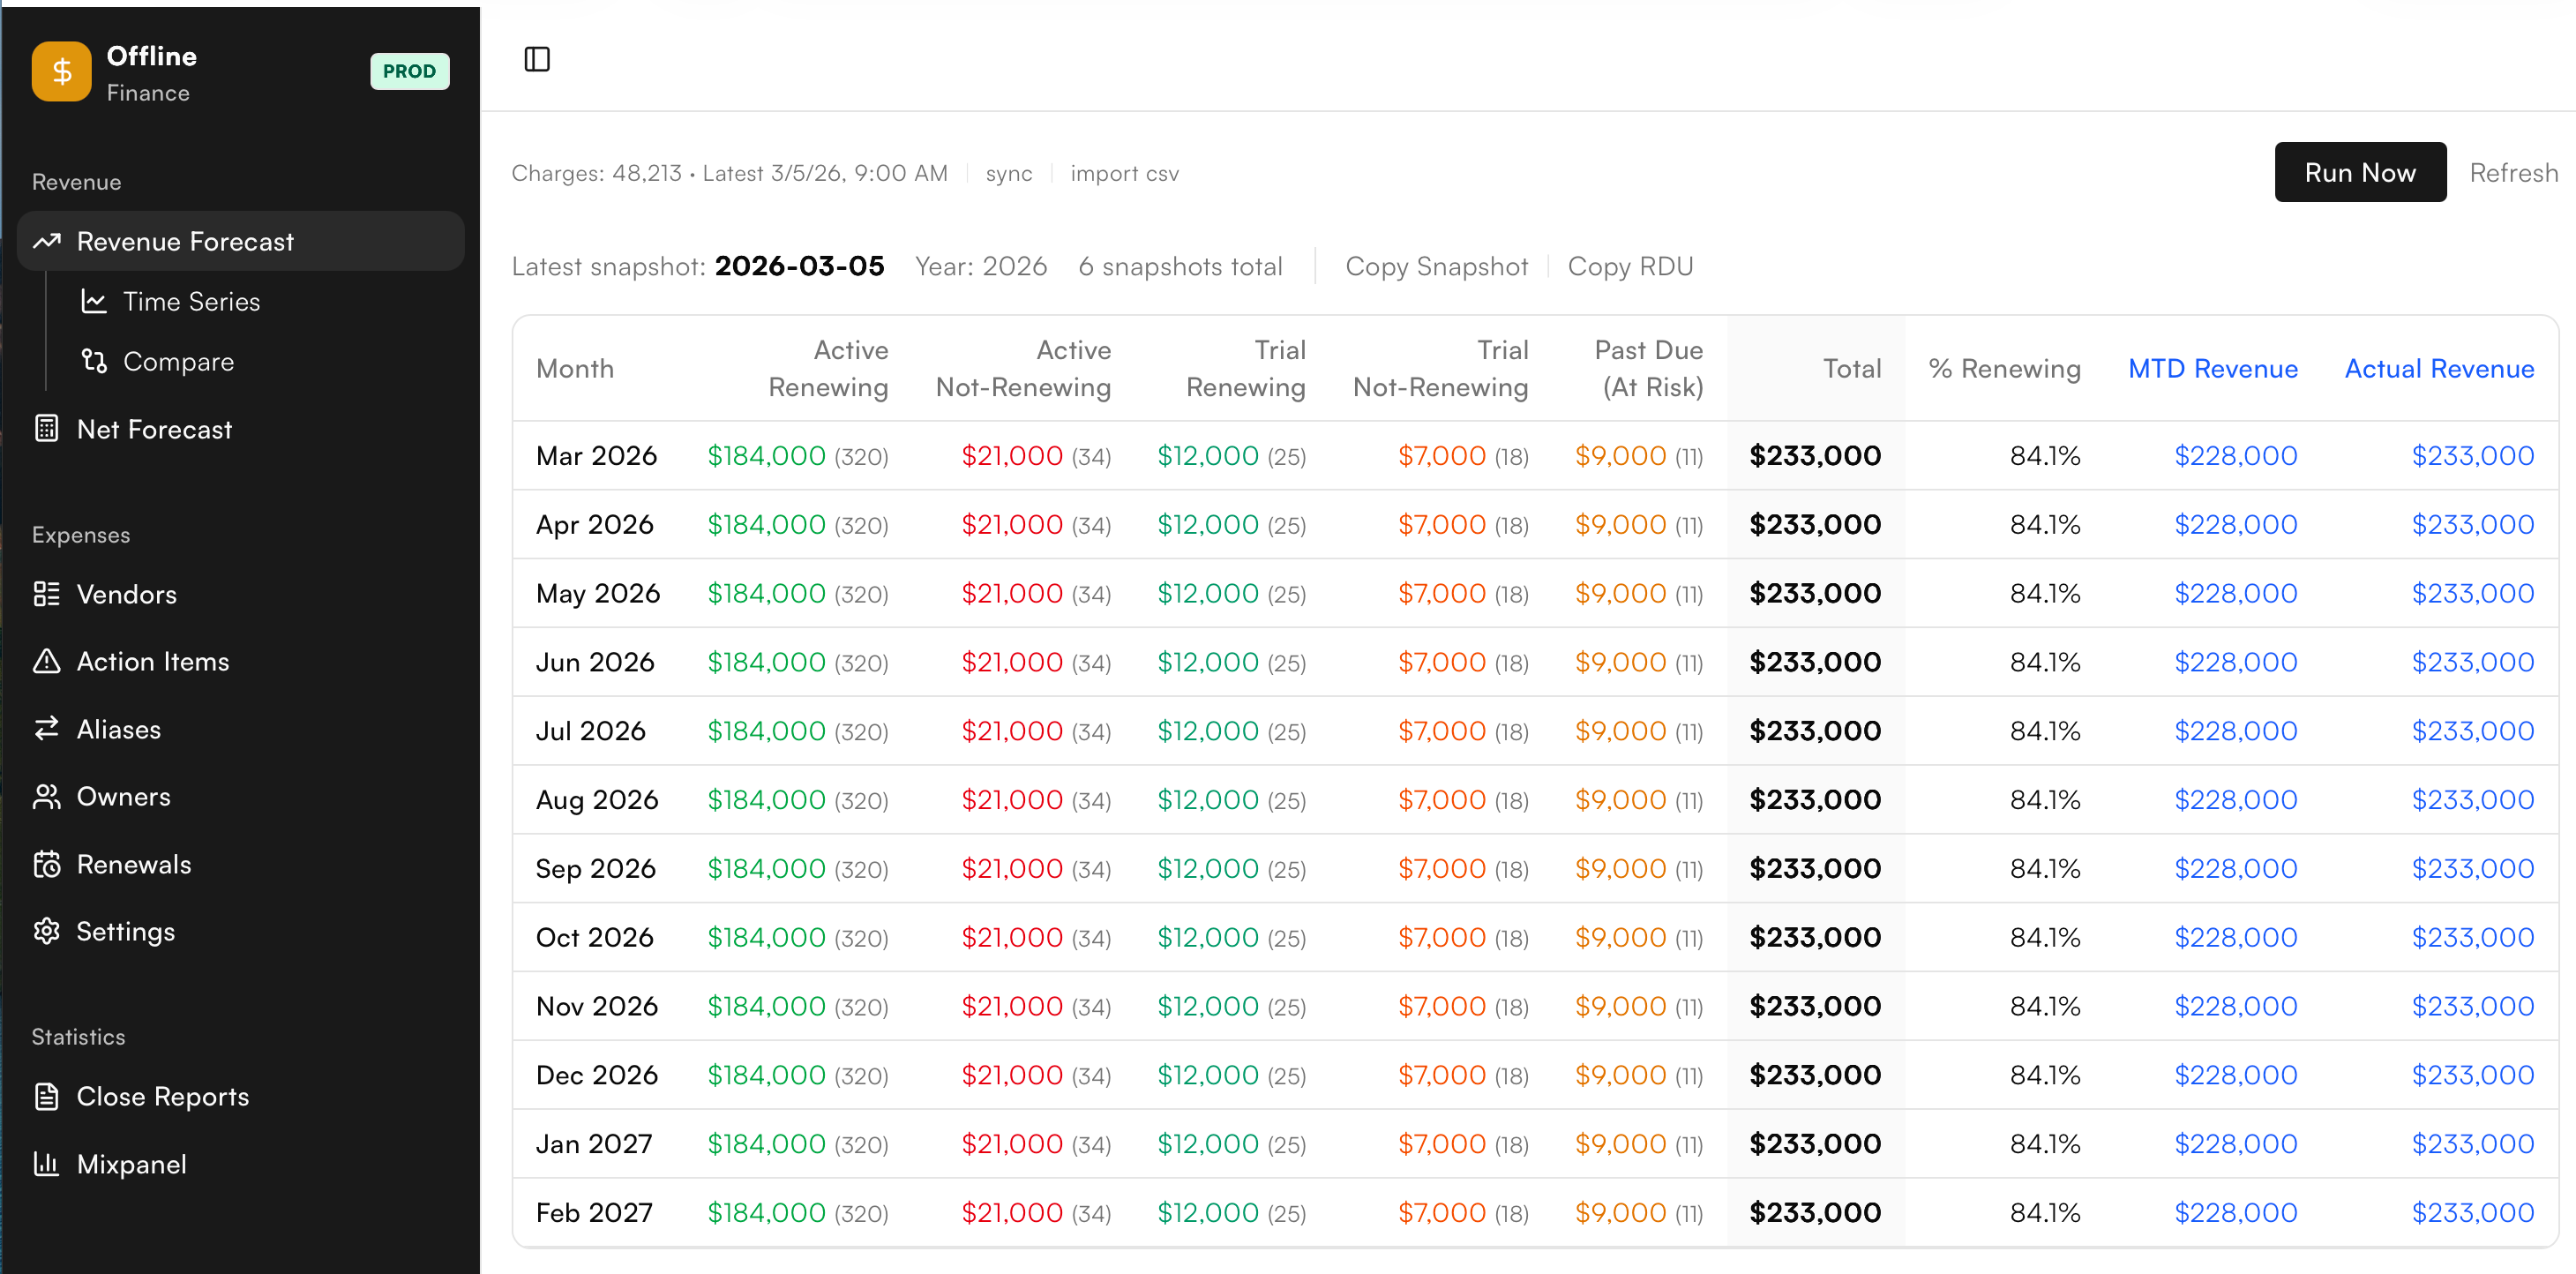Image resolution: width=2576 pixels, height=1274 pixels.
Task: Click the Aliases swap arrows icon
Action: (x=46, y=729)
